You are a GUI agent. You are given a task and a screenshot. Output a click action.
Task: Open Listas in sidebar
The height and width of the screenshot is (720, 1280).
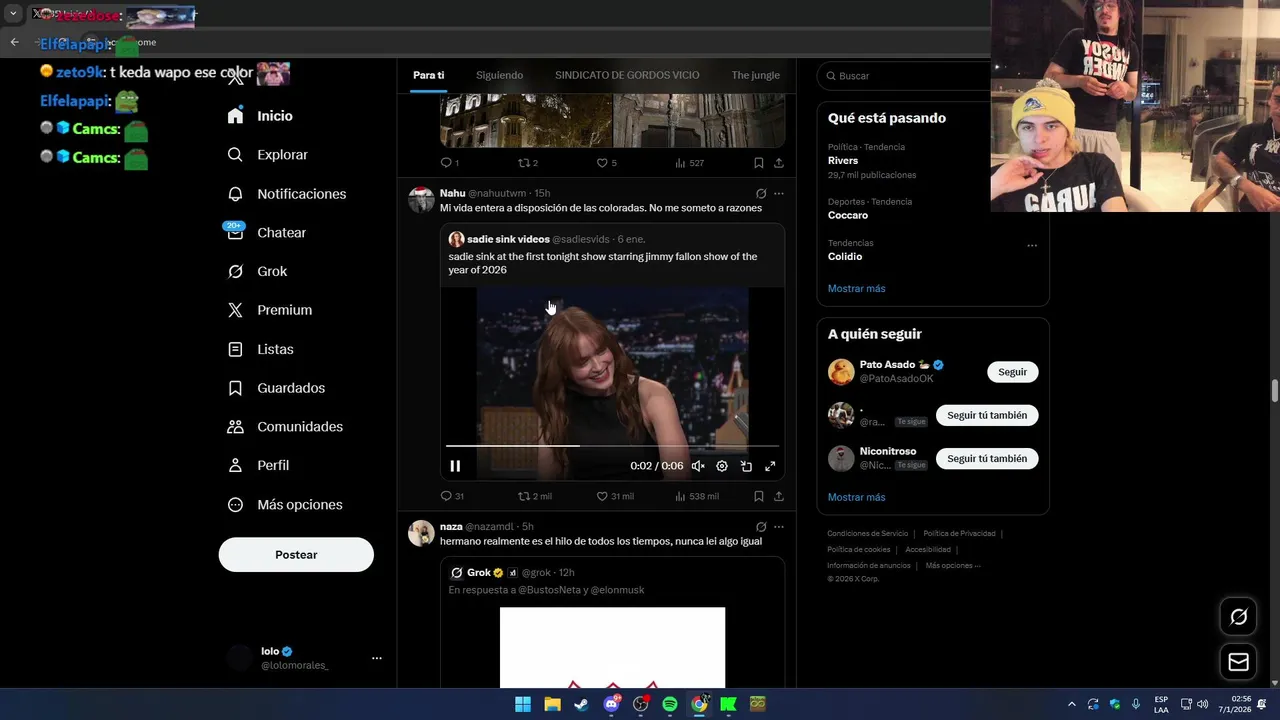[260, 349]
